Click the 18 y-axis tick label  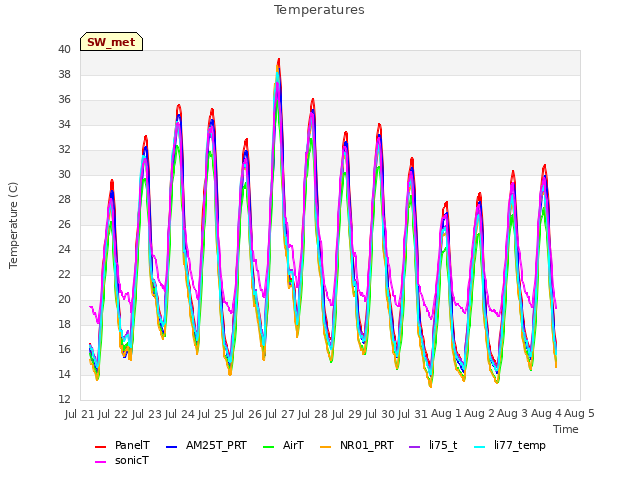pyautogui.click(x=64, y=324)
